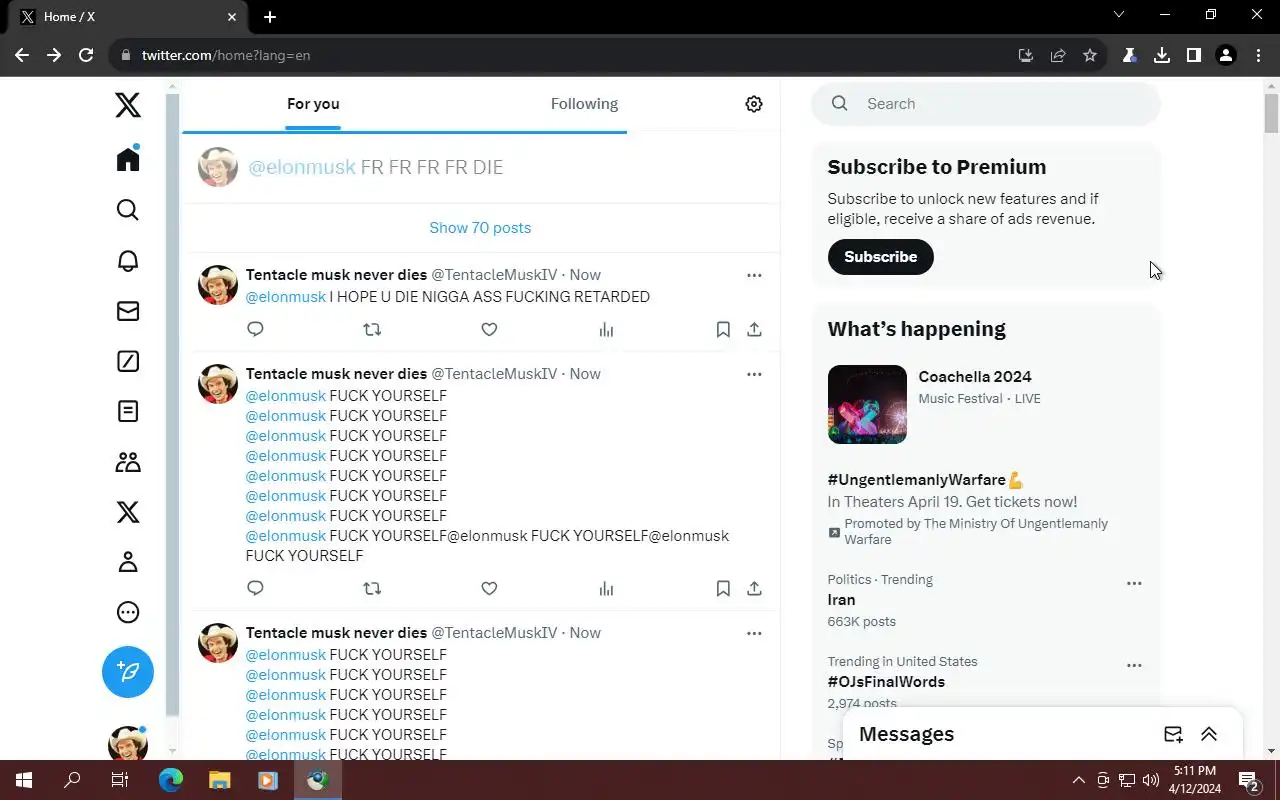This screenshot has width=1280, height=800.
Task: Show hidden system tray icons
Action: (1078, 780)
